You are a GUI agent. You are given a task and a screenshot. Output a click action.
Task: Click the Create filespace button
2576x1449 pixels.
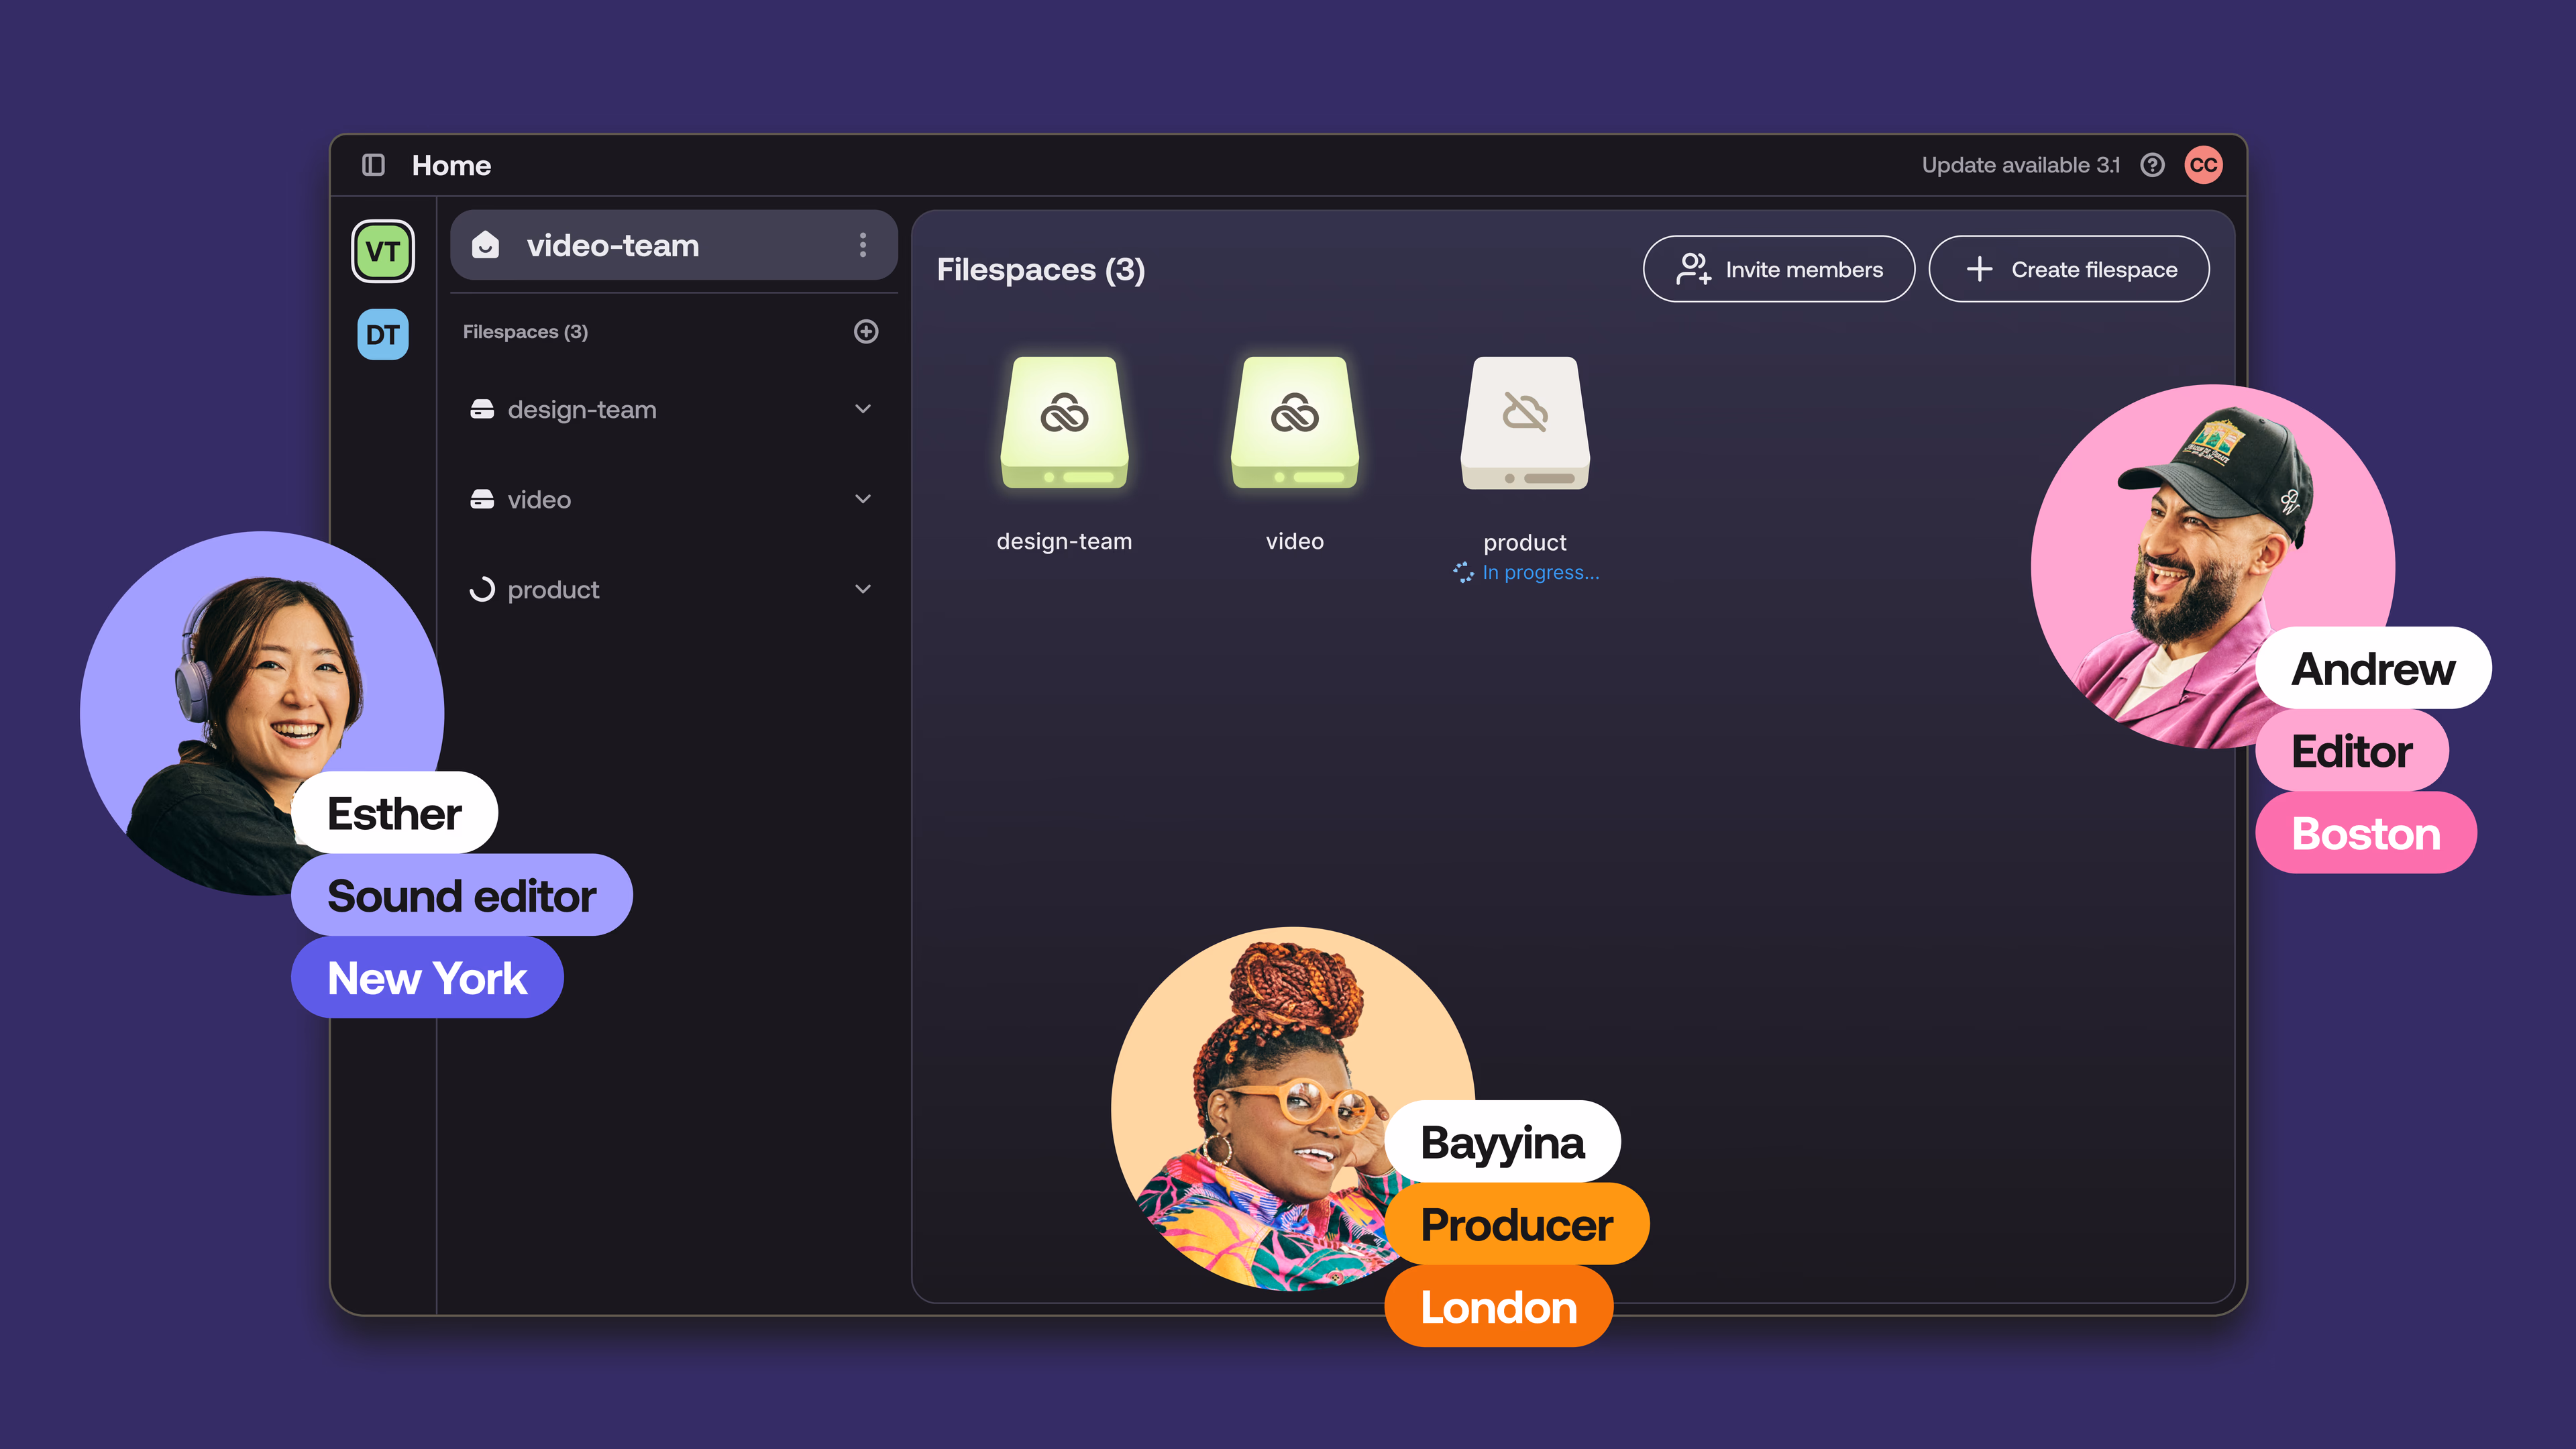tap(2069, 268)
